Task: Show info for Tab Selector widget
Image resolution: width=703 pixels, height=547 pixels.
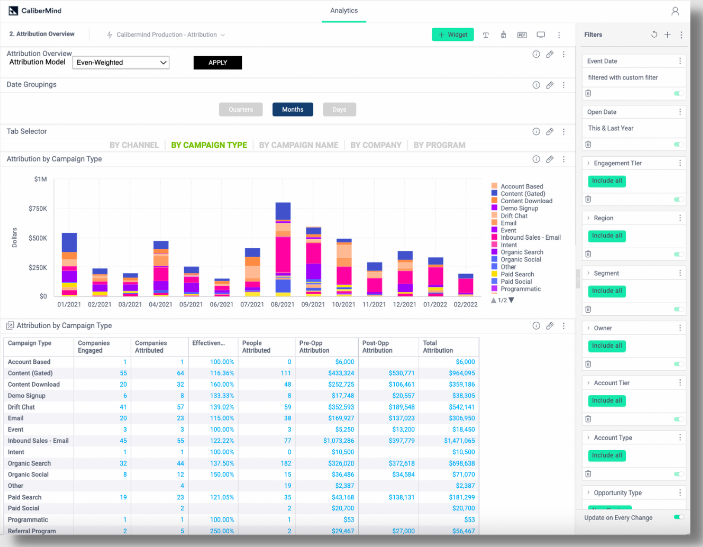Action: pyautogui.click(x=536, y=132)
